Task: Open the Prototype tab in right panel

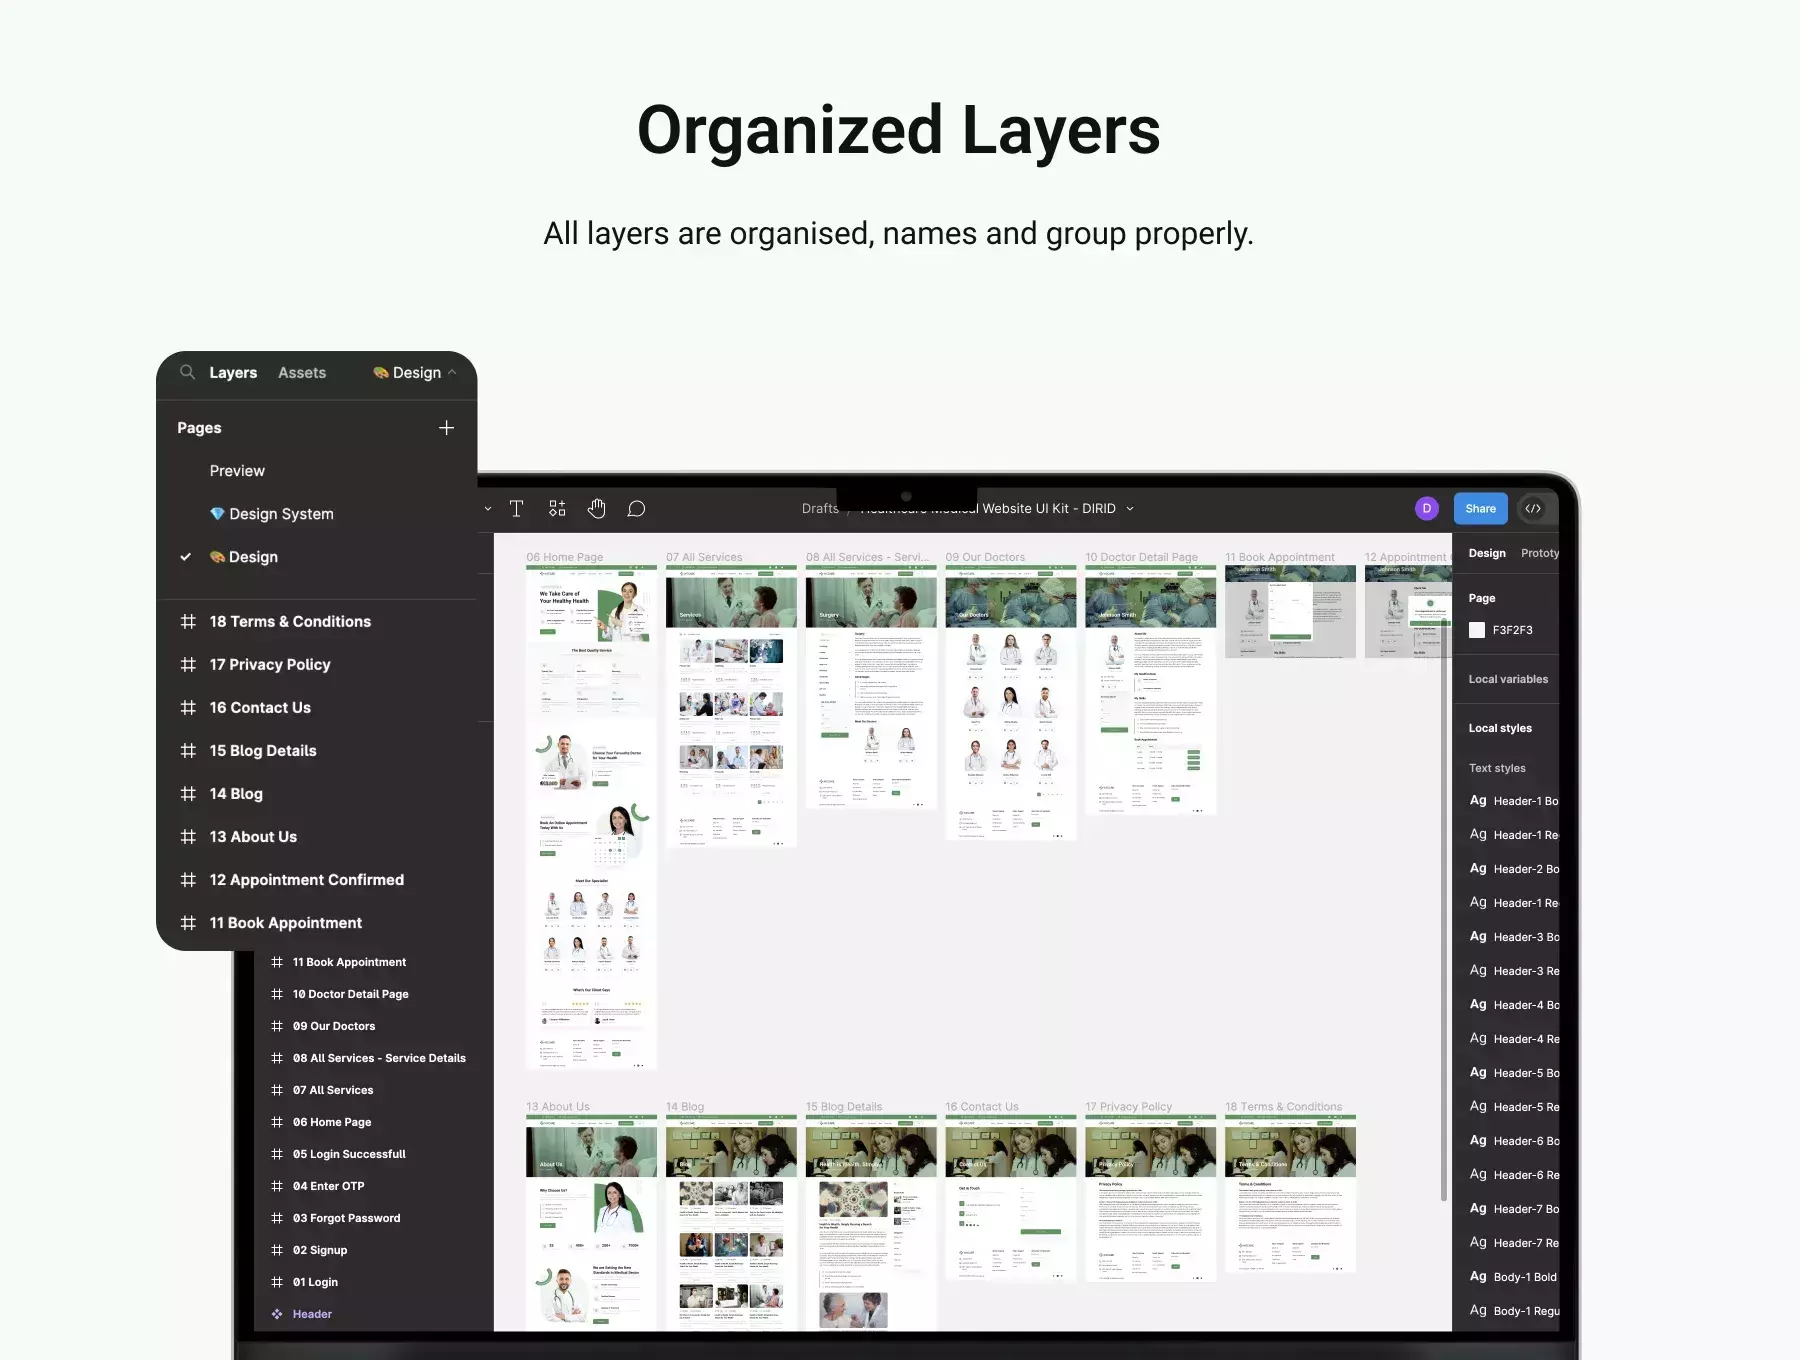Action: [x=1540, y=553]
